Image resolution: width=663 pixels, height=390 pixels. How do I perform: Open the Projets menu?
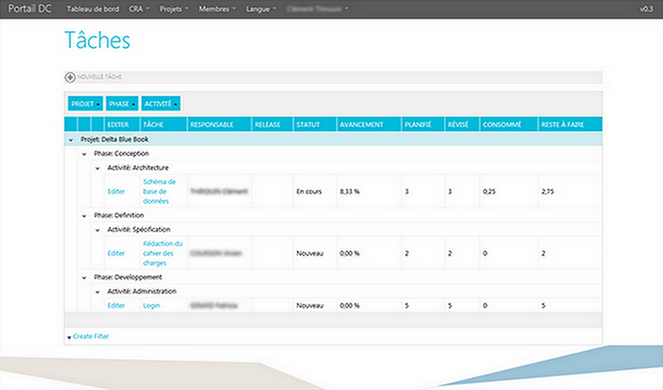coord(174,9)
